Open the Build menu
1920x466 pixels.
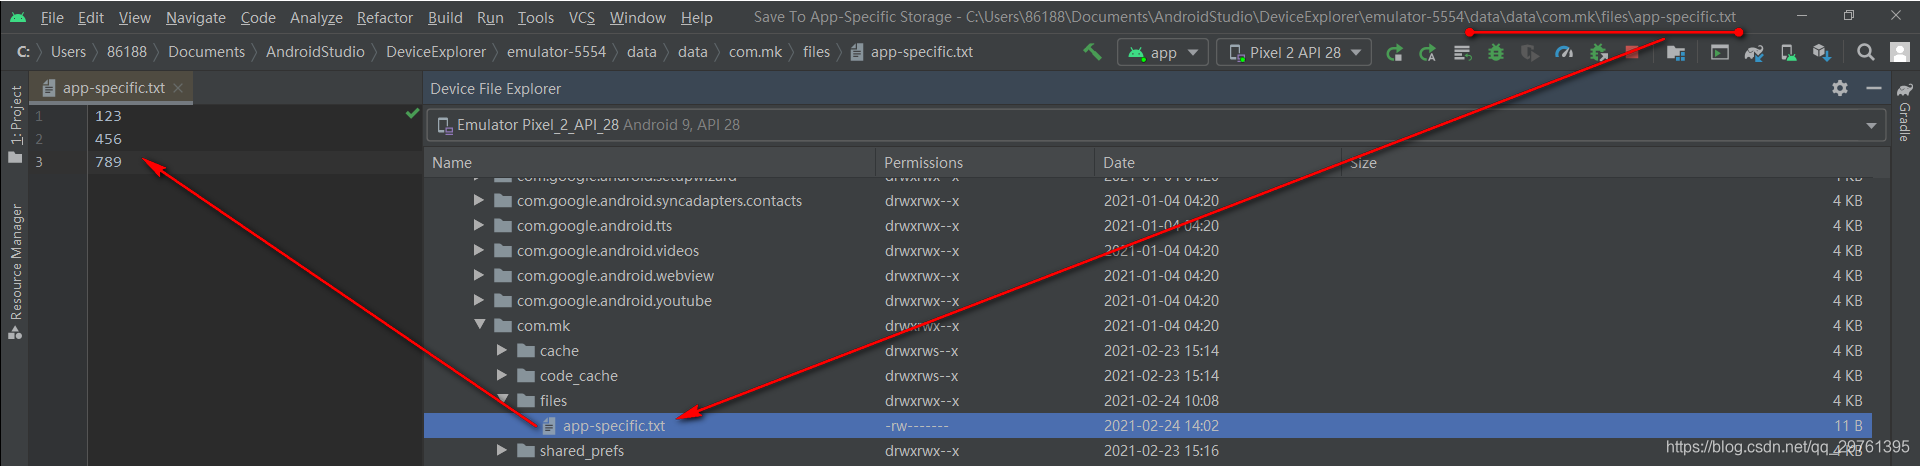(445, 17)
